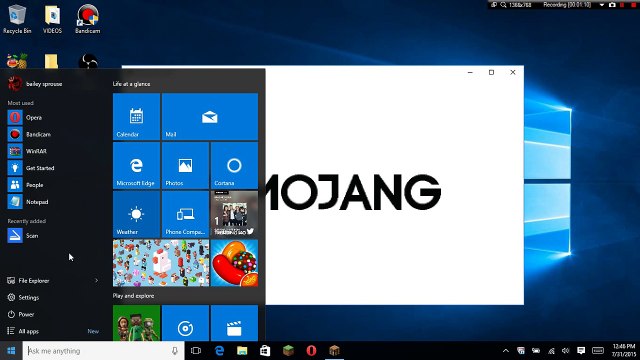Screen dimensions: 640x360
Task: Open the Wi-Fi network tray icon
Action: click(x=551, y=351)
